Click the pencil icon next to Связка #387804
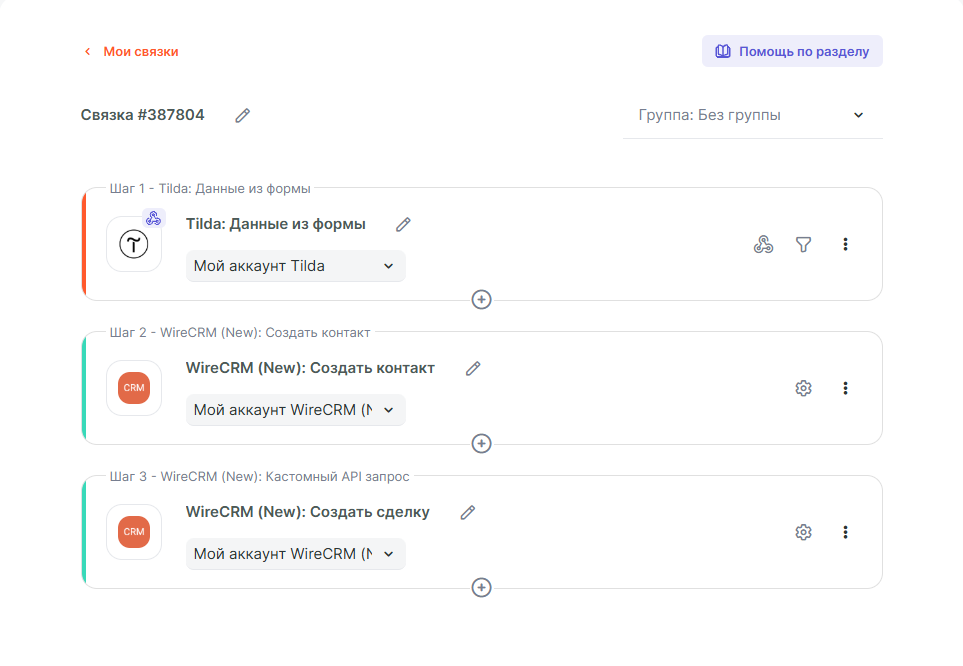963x666 pixels. pos(242,115)
